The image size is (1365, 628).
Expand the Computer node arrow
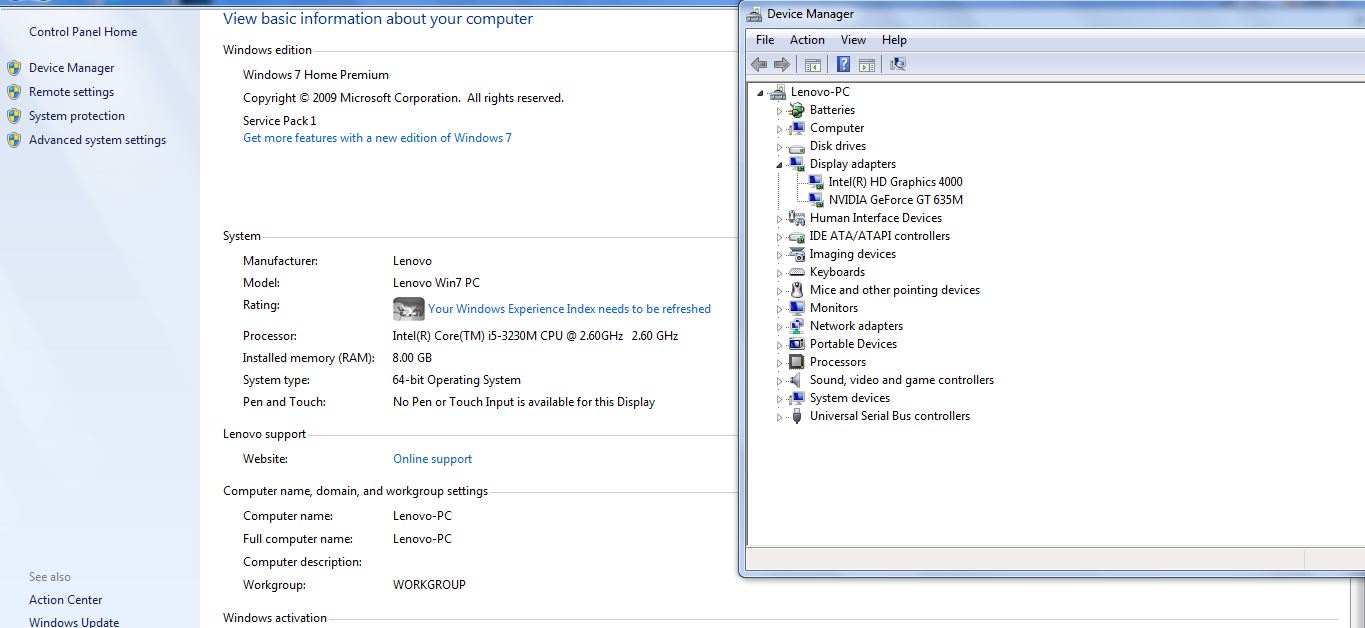pos(780,129)
